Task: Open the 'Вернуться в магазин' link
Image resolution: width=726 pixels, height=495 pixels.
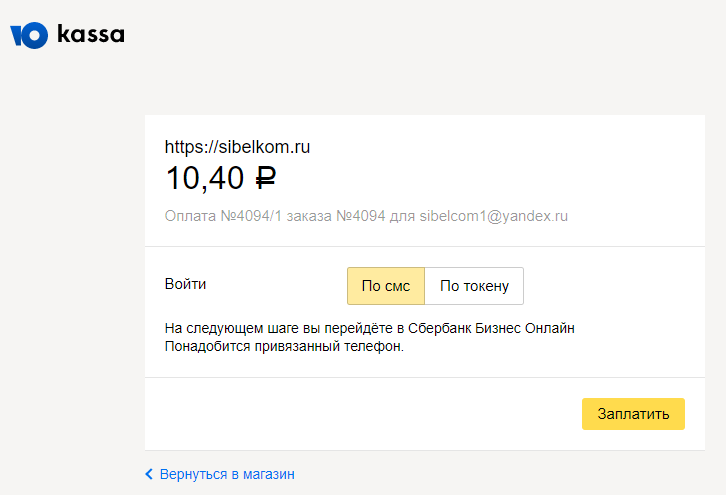Action: 227,474
